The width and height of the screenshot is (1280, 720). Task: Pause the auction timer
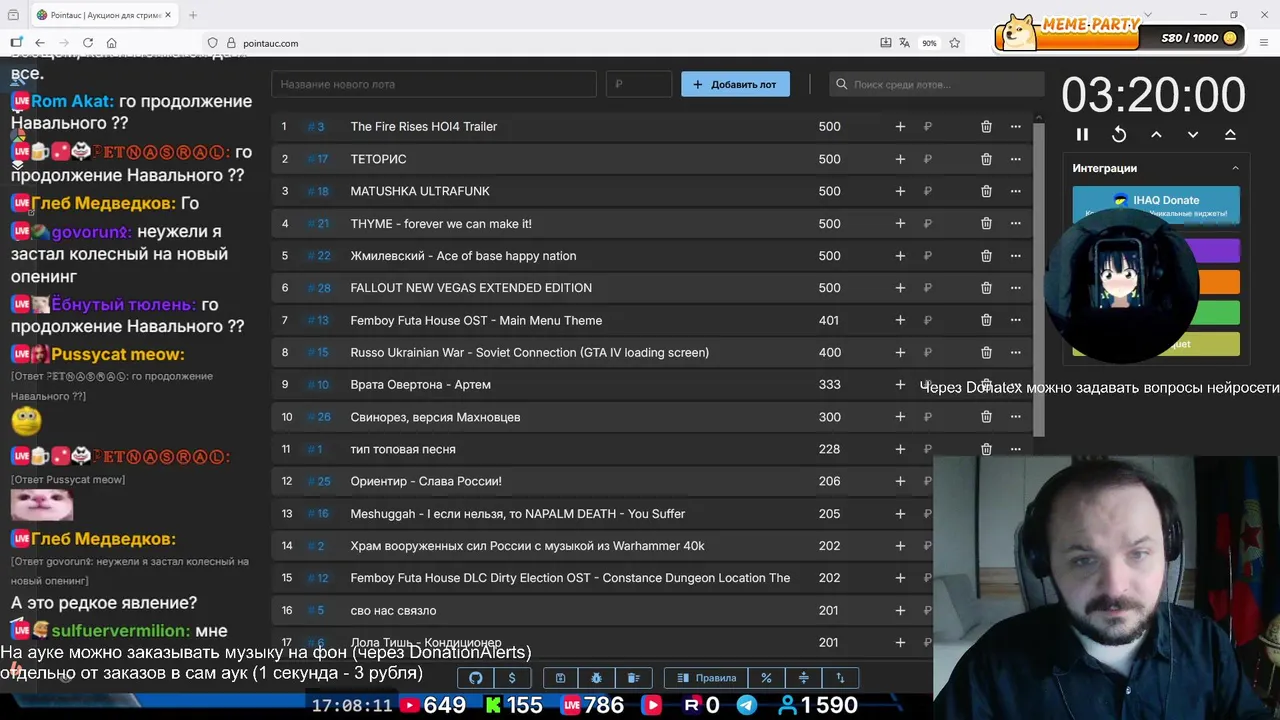1082,134
